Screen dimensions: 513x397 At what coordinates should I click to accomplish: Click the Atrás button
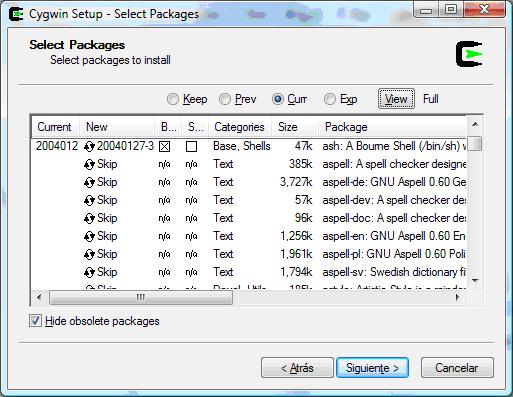point(297,368)
